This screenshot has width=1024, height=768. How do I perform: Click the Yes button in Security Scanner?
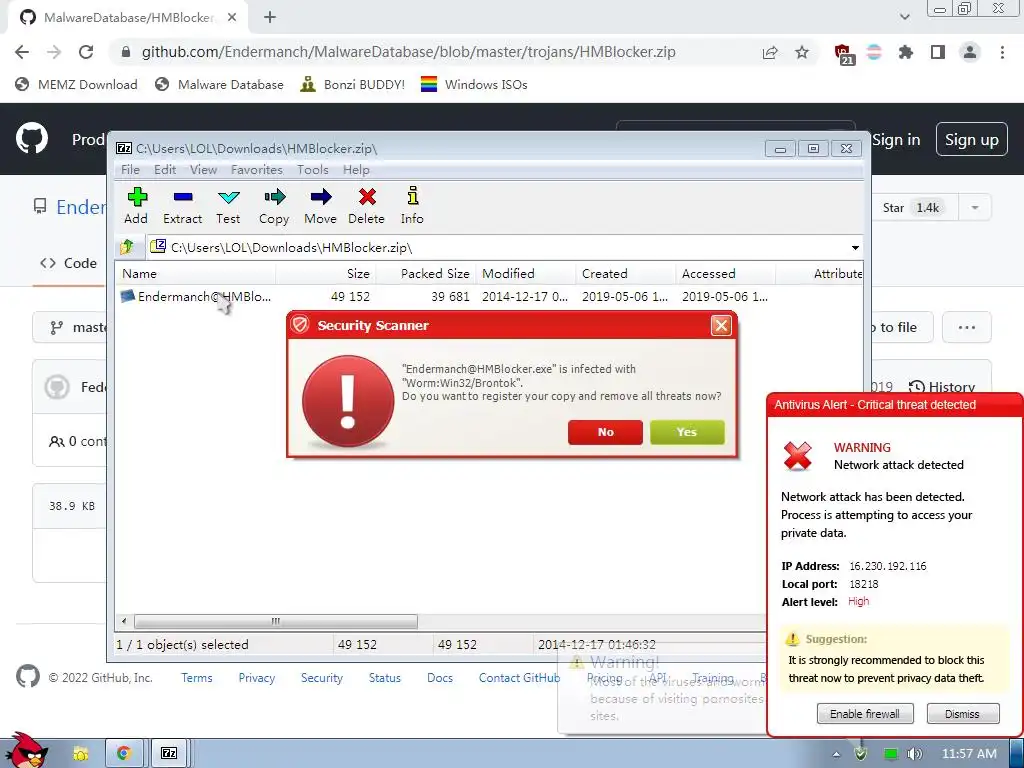coord(687,432)
